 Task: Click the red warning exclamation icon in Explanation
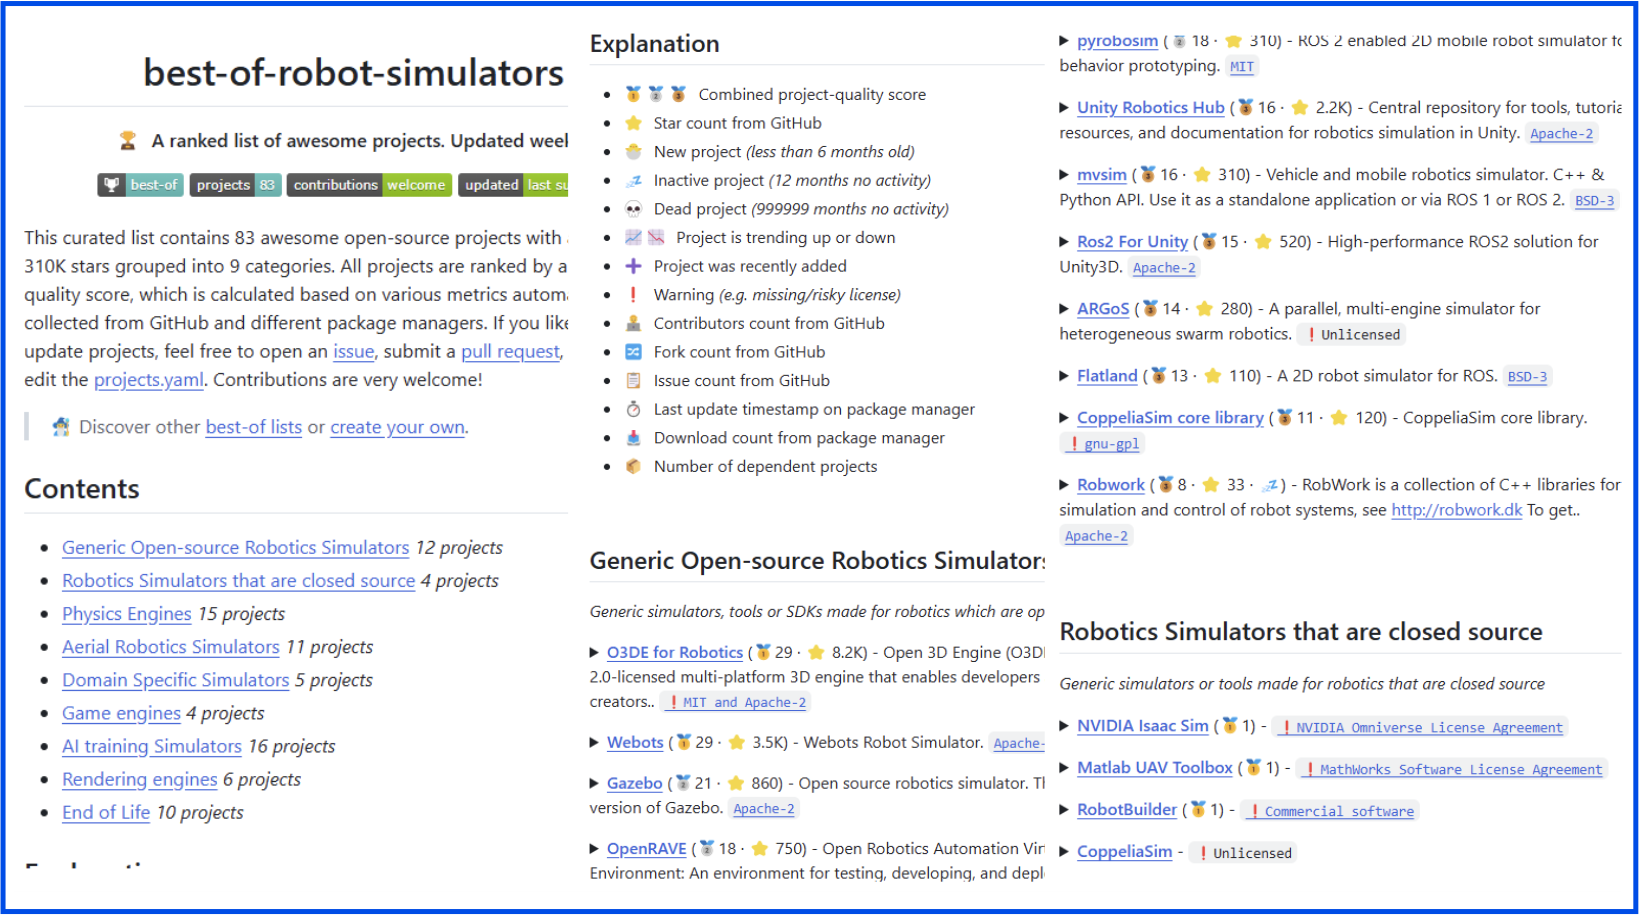(633, 295)
